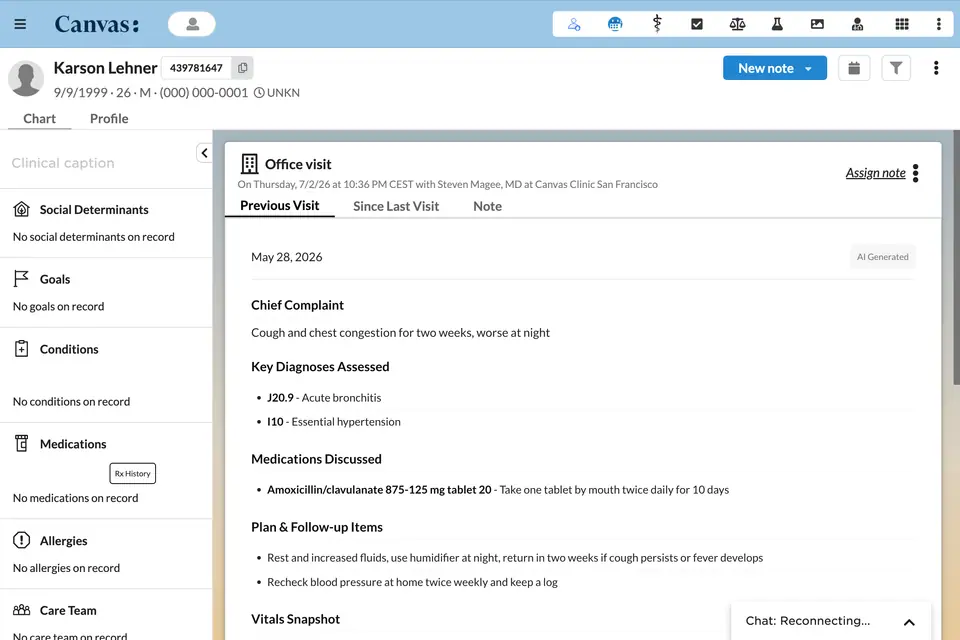Open patient header more options dots

pyautogui.click(x=936, y=68)
